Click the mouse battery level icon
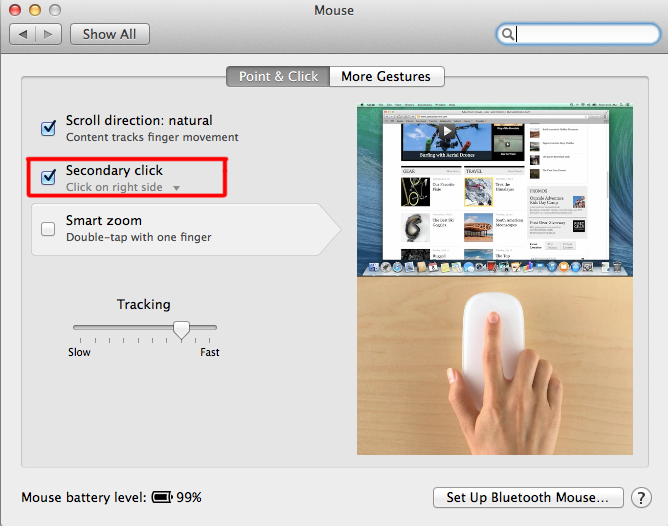The width and height of the screenshot is (668, 526). (x=162, y=497)
